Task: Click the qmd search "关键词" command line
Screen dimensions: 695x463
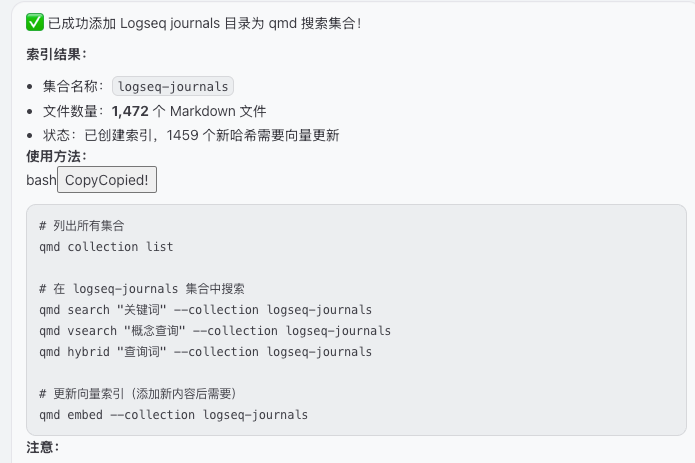Action: [206, 310]
